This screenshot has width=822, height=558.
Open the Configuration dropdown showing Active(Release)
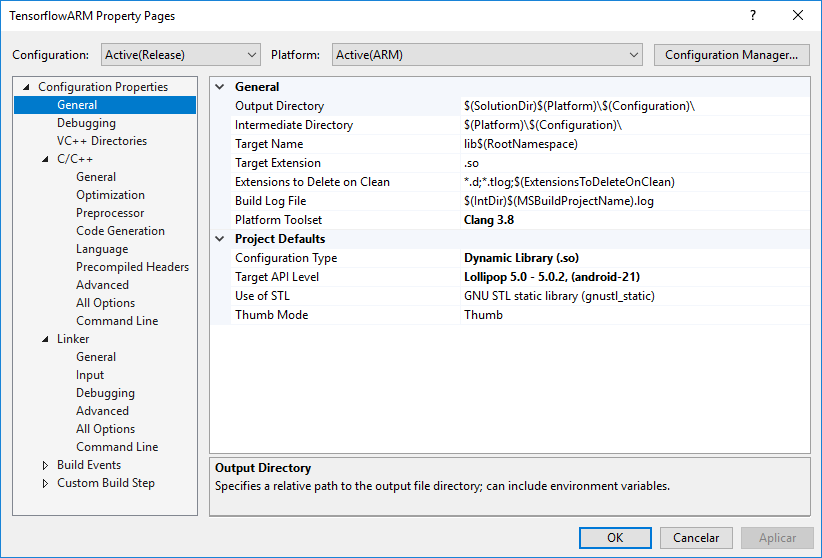point(180,55)
